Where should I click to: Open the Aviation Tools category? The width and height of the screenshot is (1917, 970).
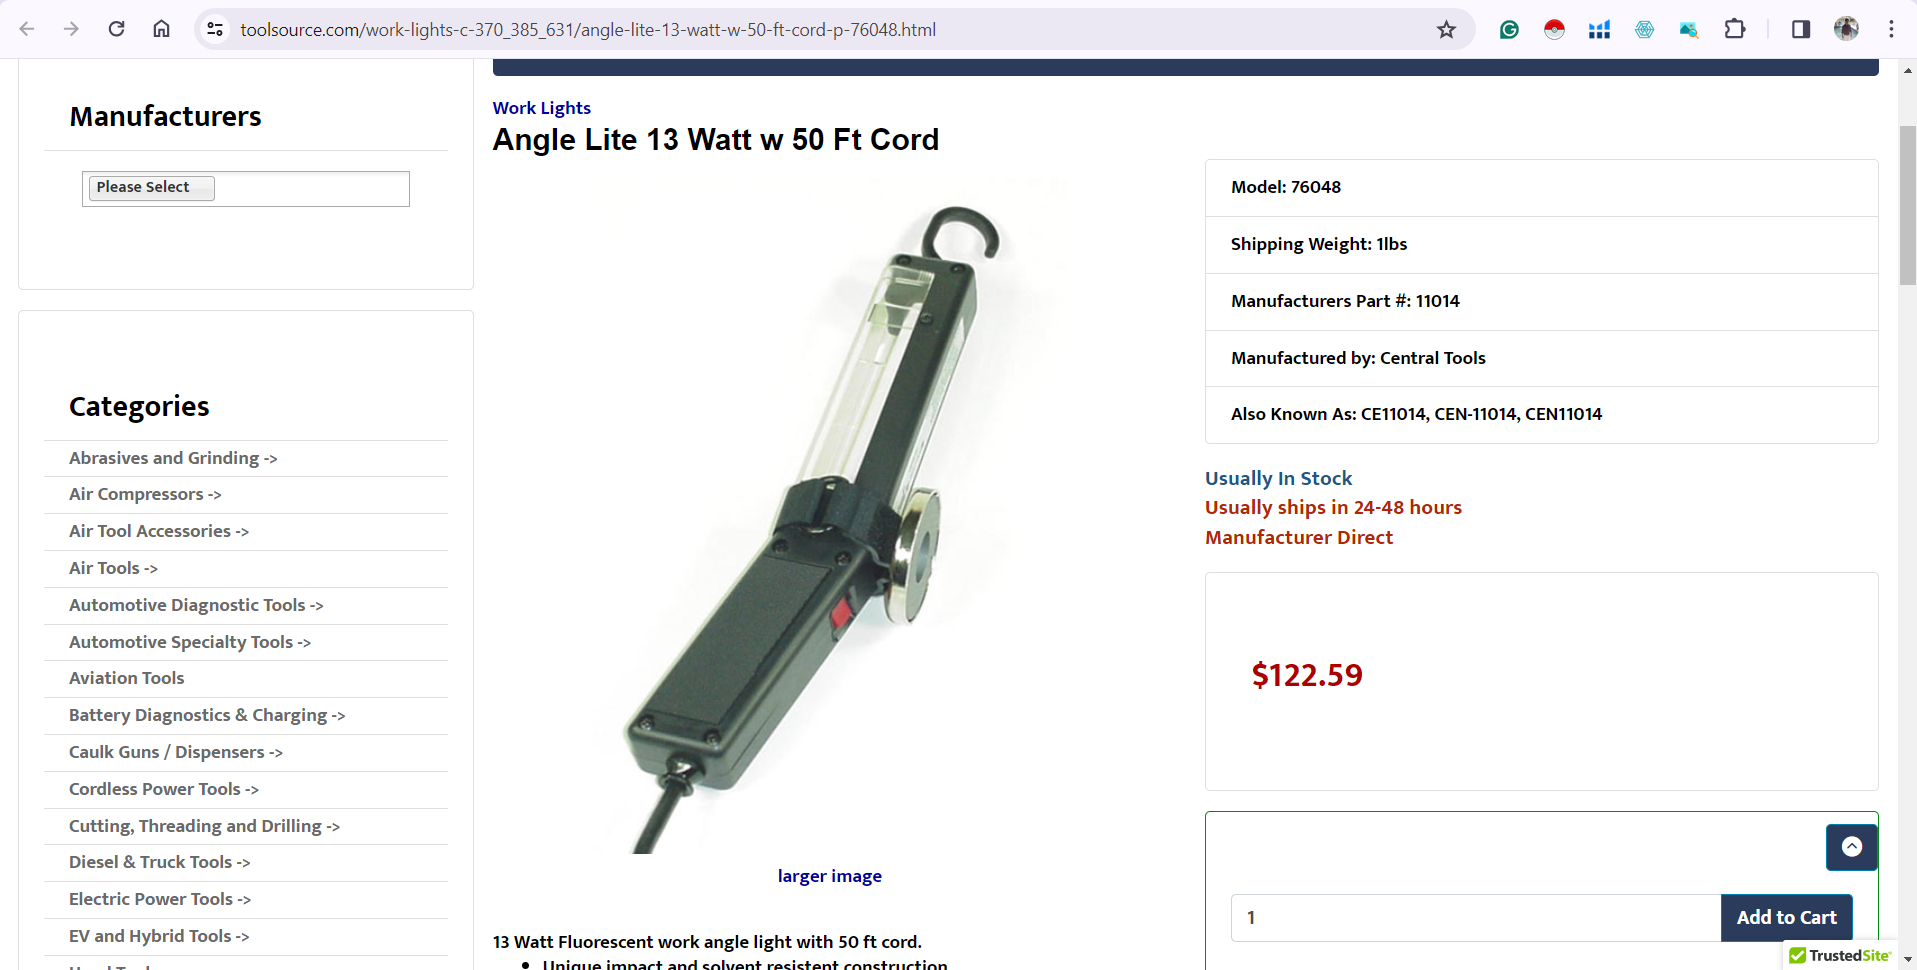(127, 678)
